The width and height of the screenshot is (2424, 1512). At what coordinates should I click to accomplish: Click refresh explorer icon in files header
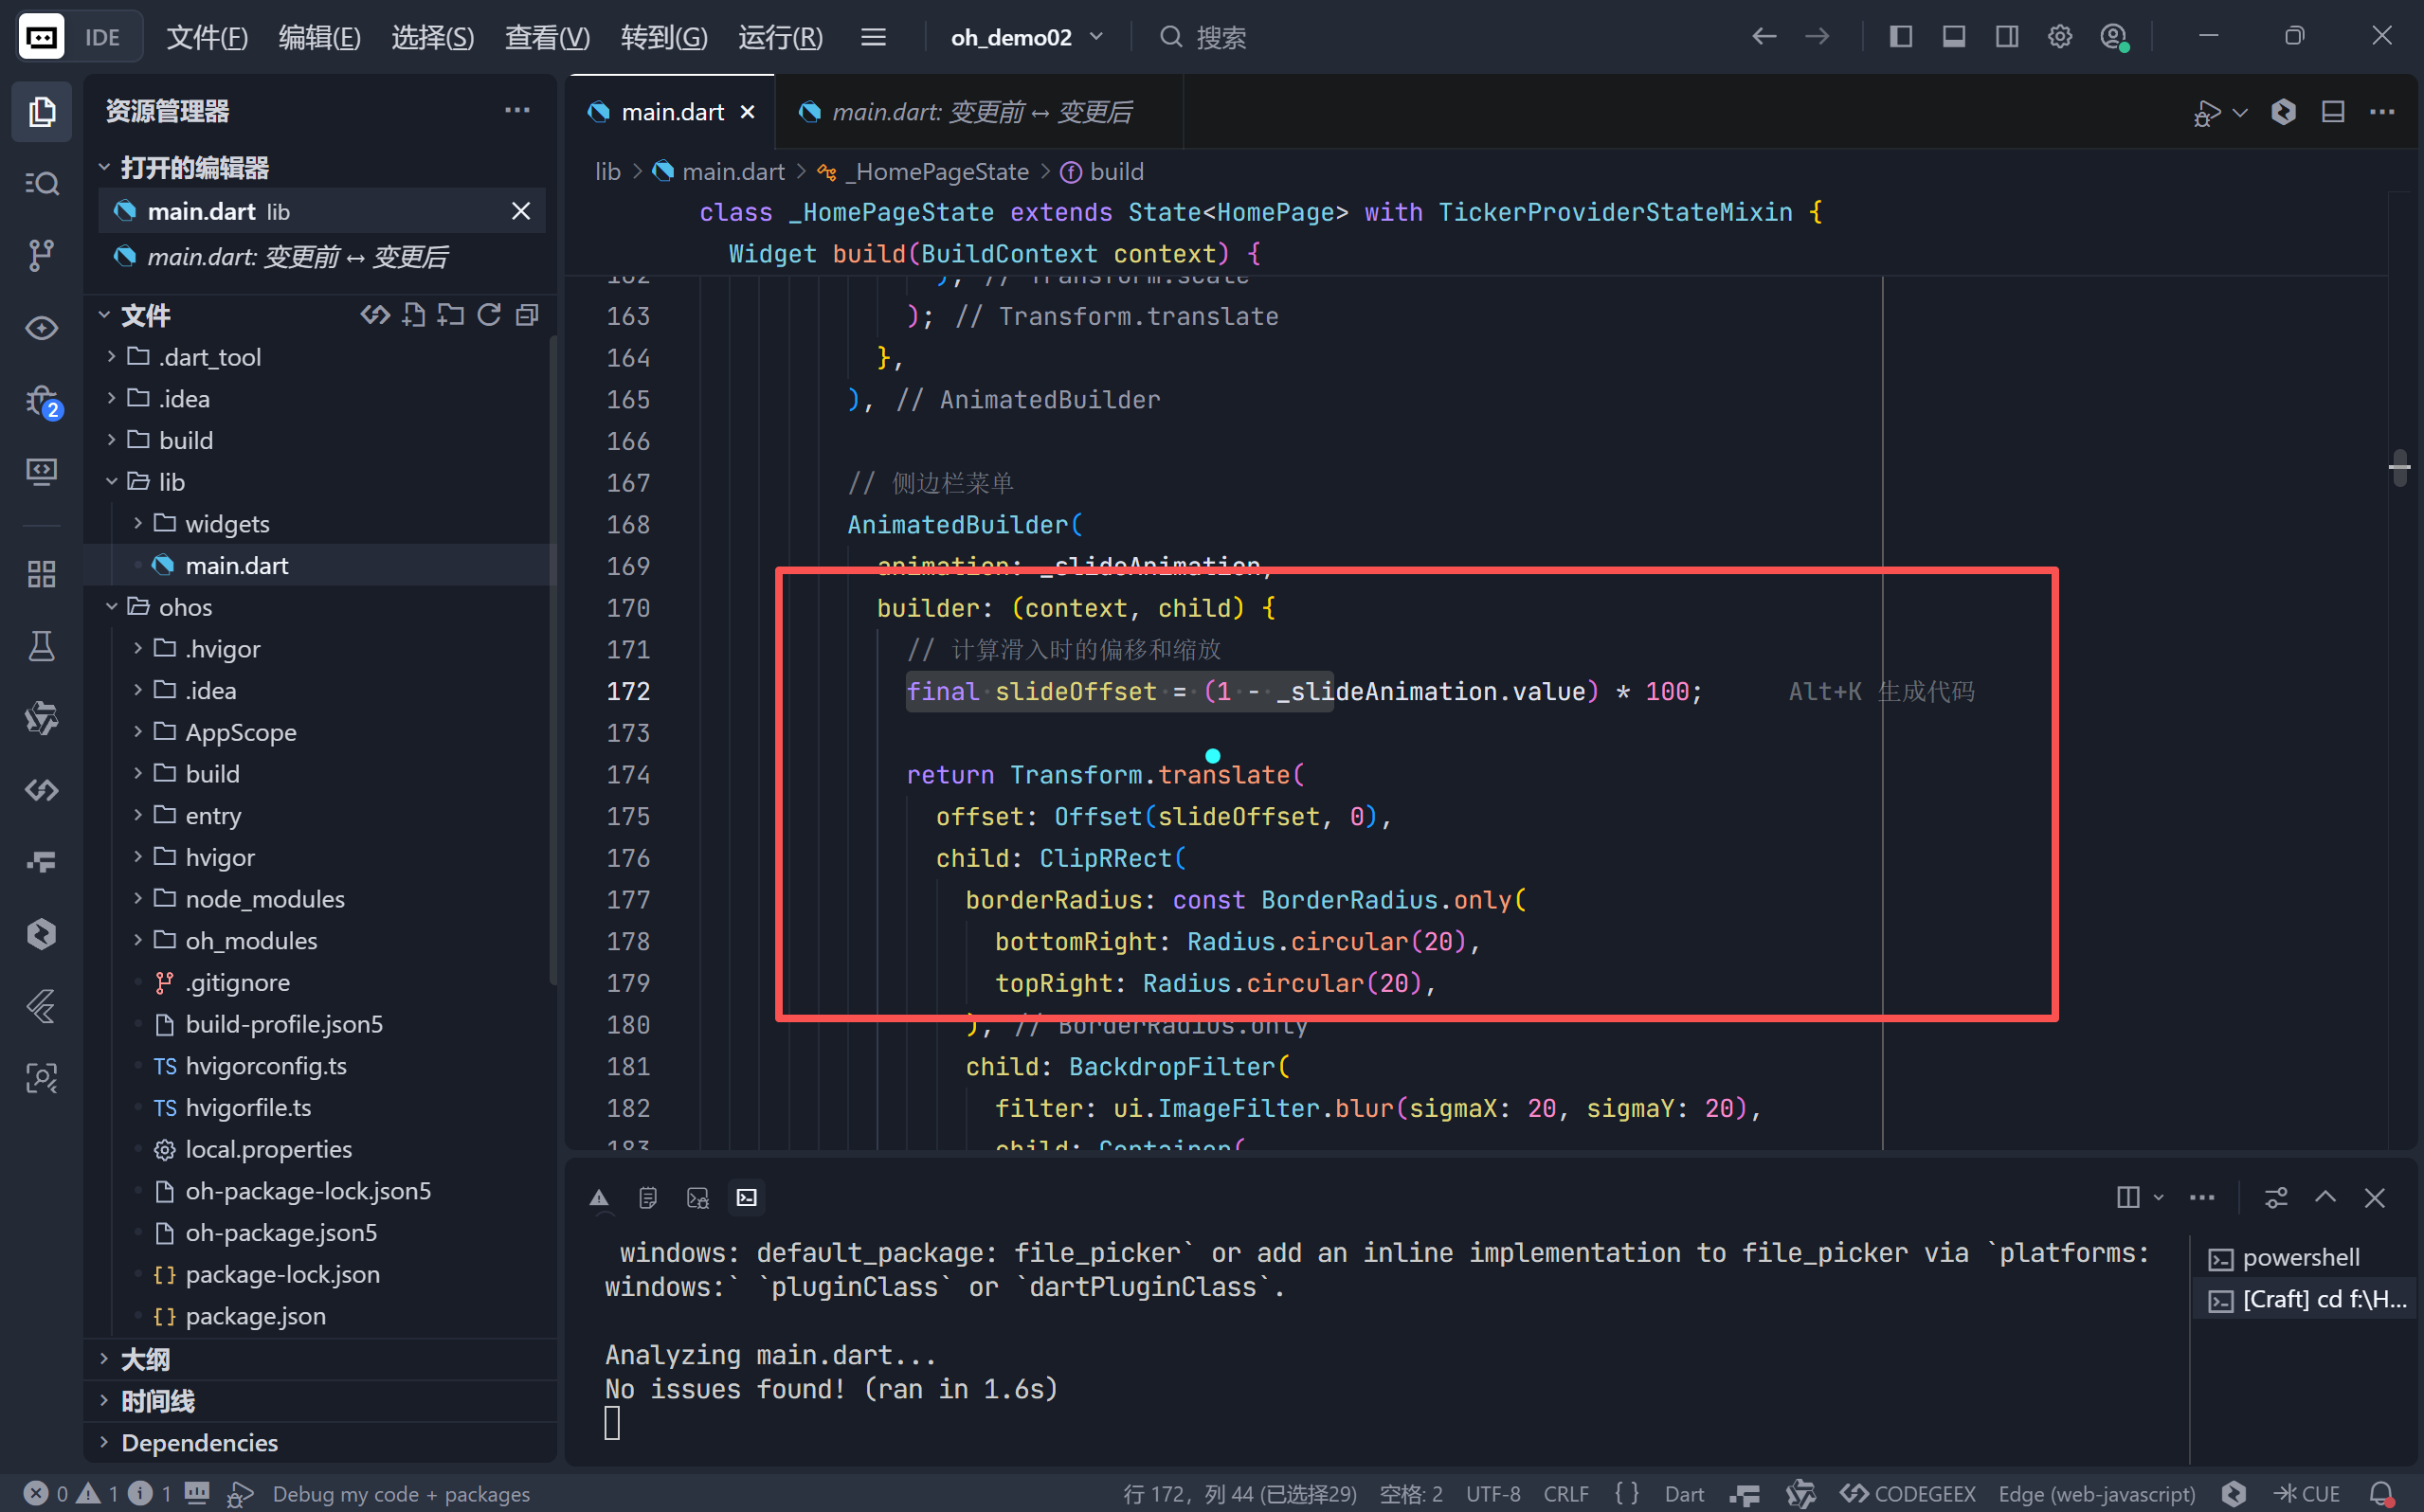[489, 316]
